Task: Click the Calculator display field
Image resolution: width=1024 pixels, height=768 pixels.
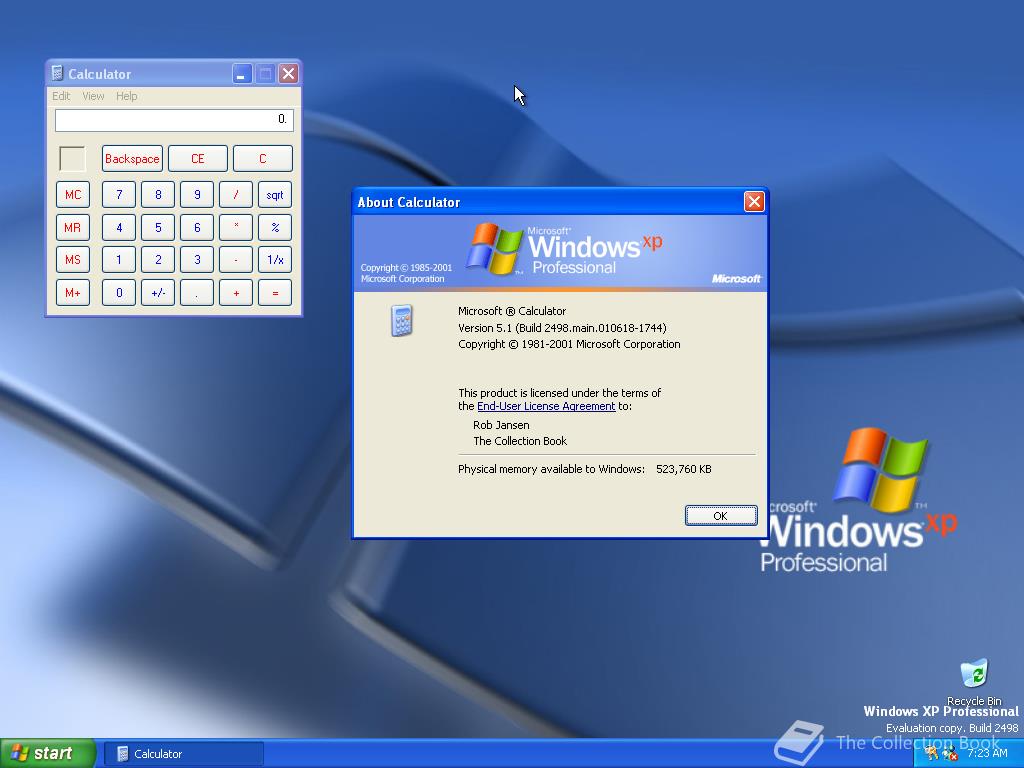Action: pyautogui.click(x=174, y=120)
